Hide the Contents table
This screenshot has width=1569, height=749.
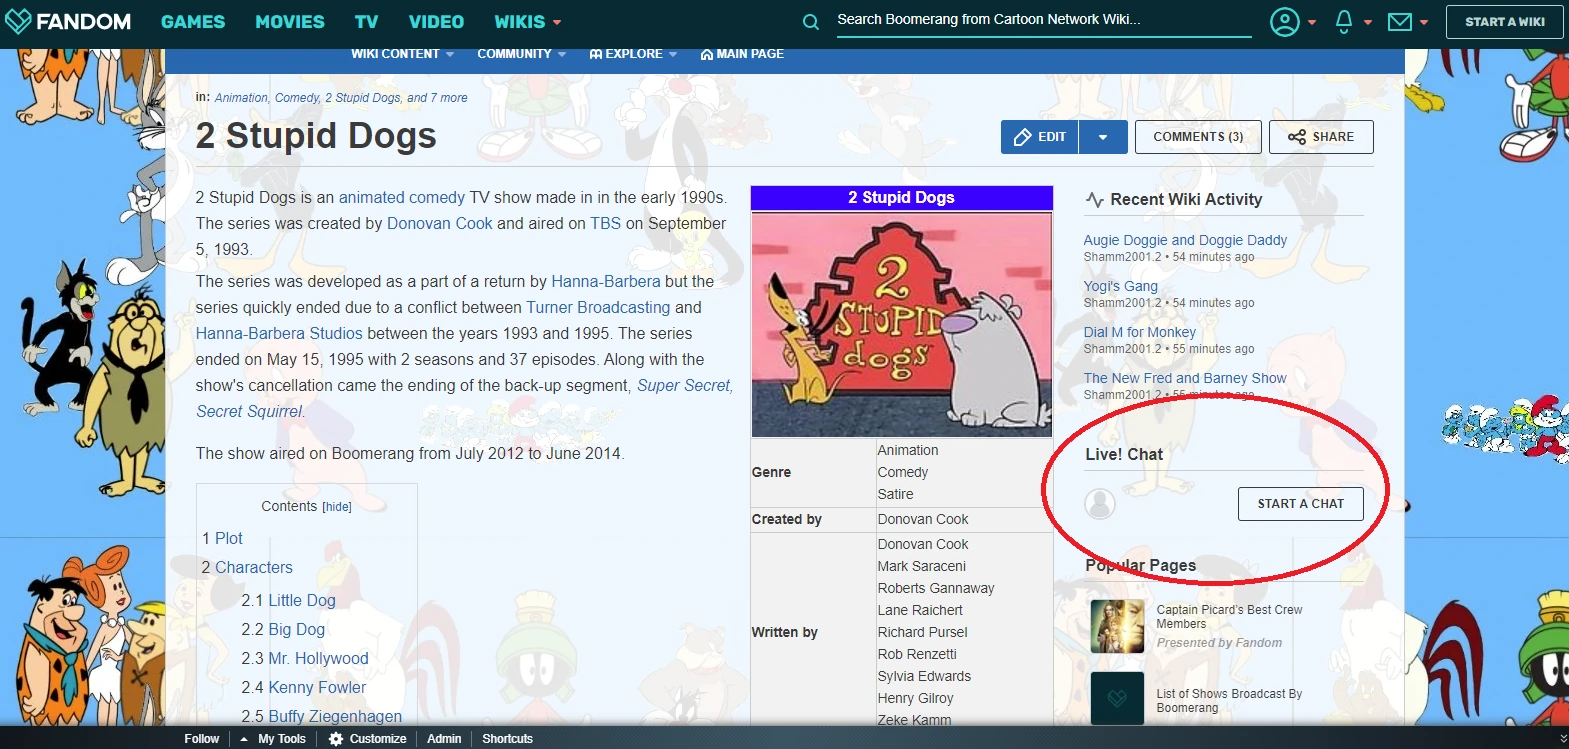pyautogui.click(x=337, y=507)
